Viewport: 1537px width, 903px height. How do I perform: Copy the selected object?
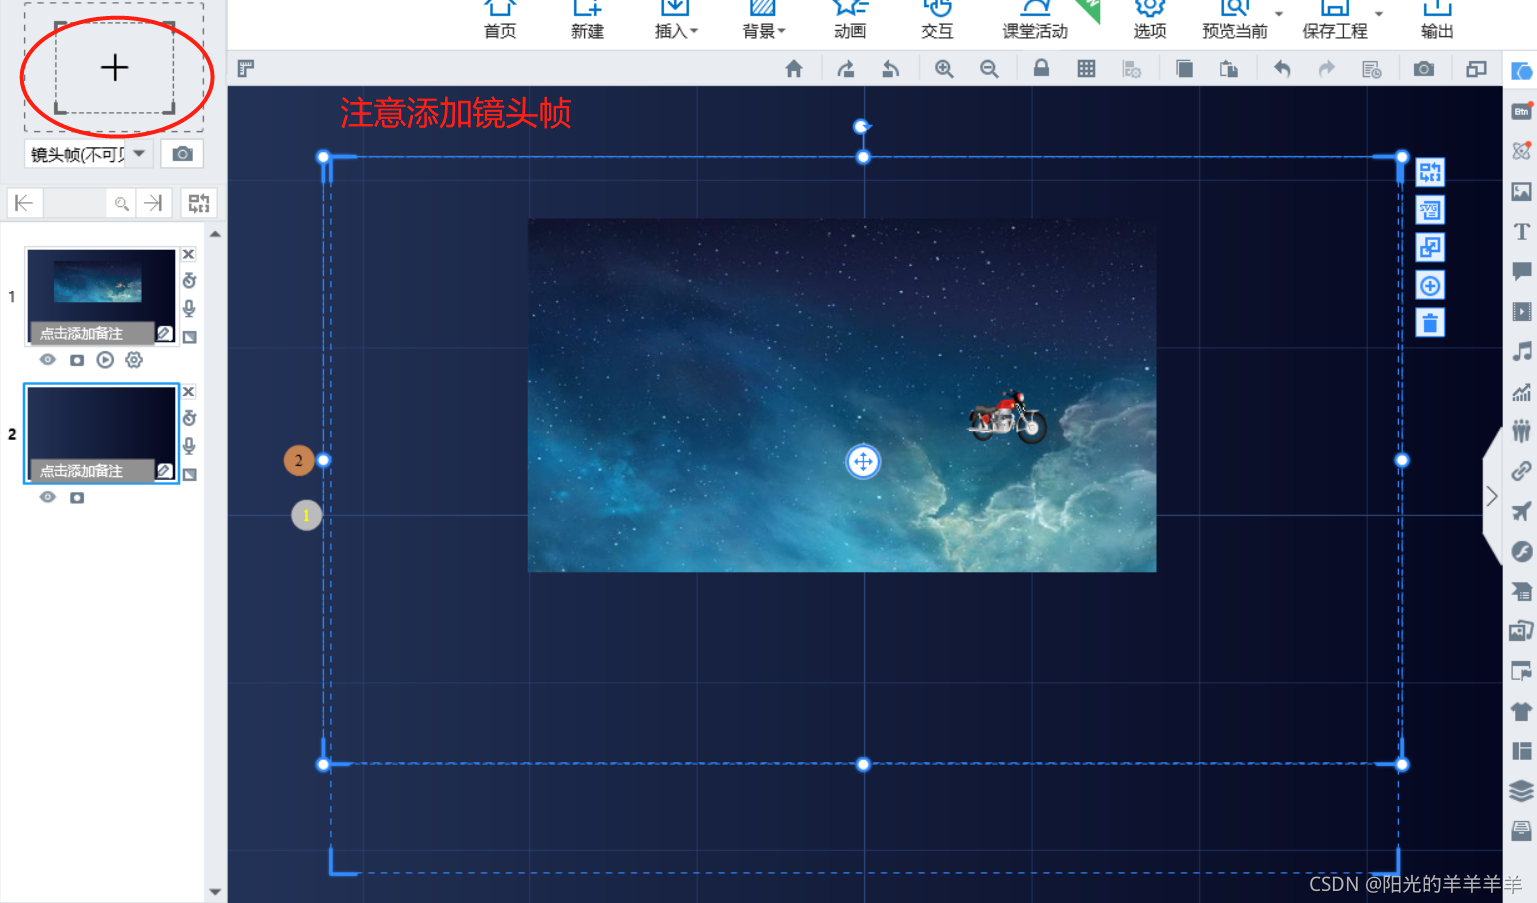[x=1184, y=68]
